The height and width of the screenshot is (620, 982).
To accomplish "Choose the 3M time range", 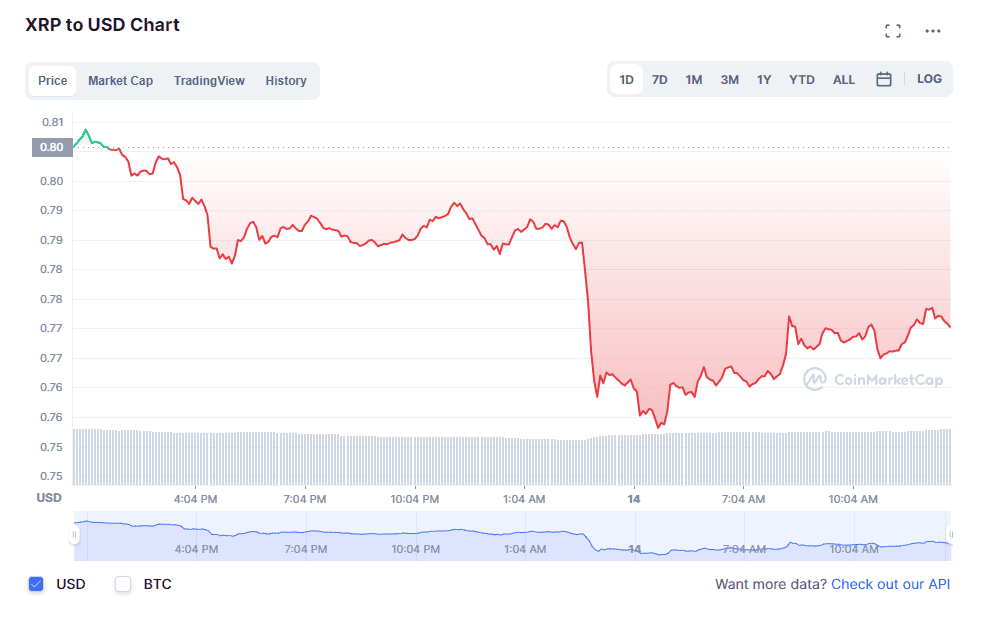I will coord(729,78).
